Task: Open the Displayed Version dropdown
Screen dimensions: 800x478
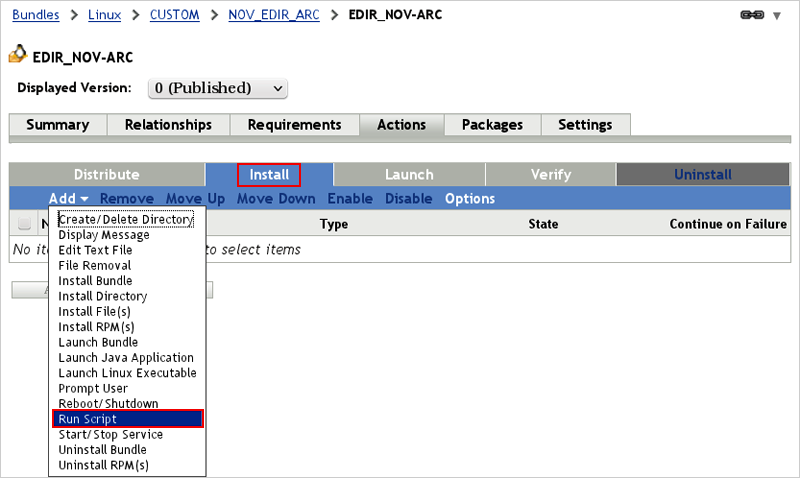Action: click(x=218, y=88)
